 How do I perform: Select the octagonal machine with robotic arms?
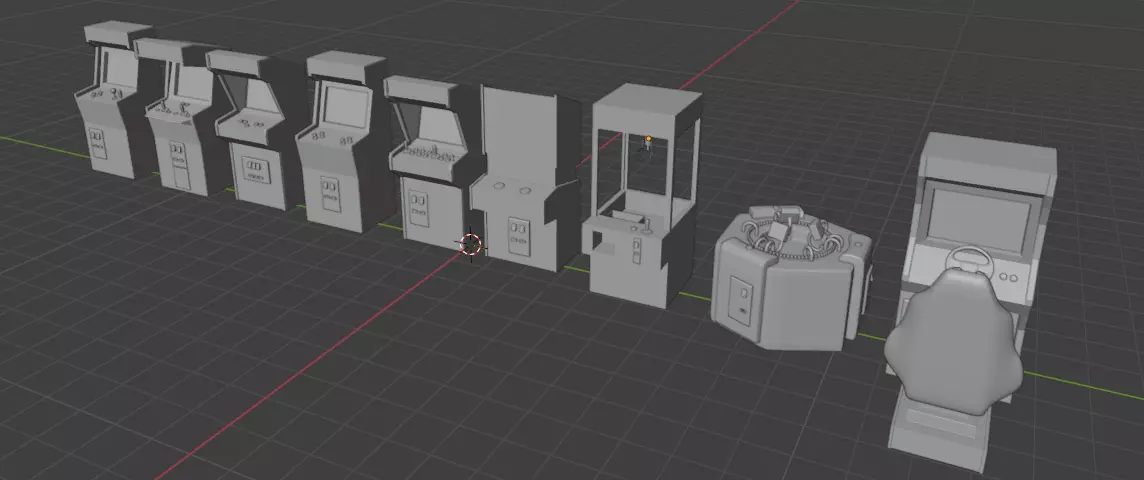792,276
